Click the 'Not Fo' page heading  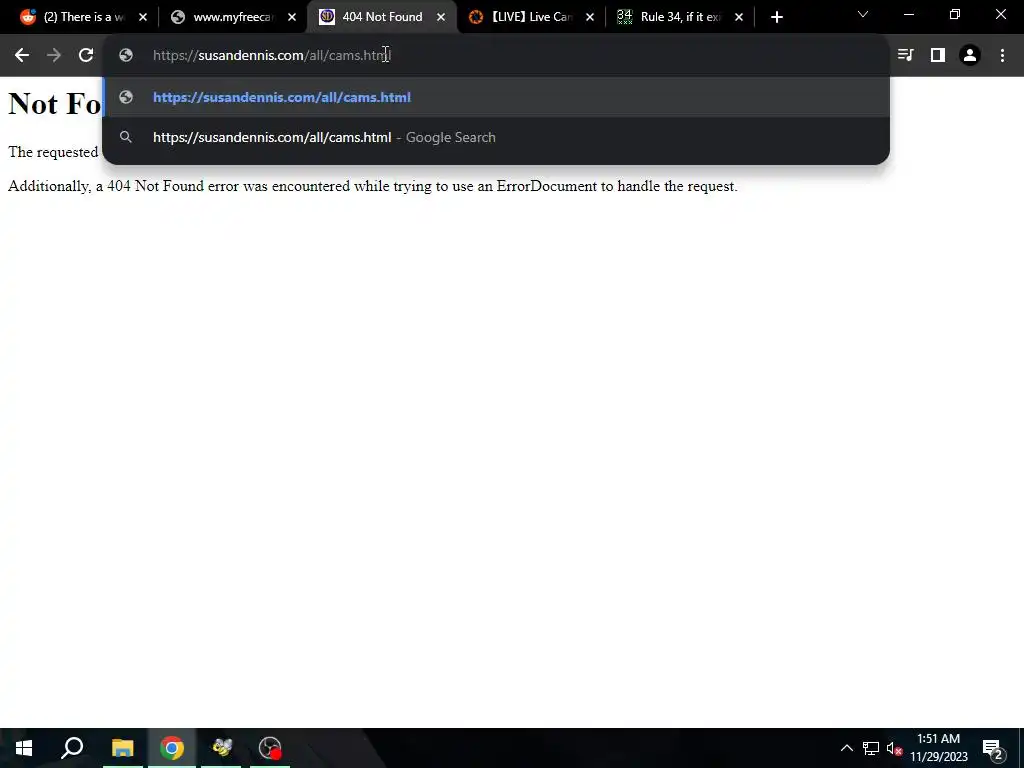54,103
